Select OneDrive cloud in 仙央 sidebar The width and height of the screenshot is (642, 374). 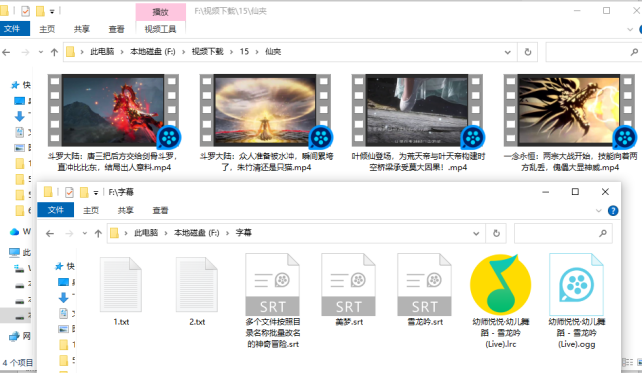(x=14, y=232)
